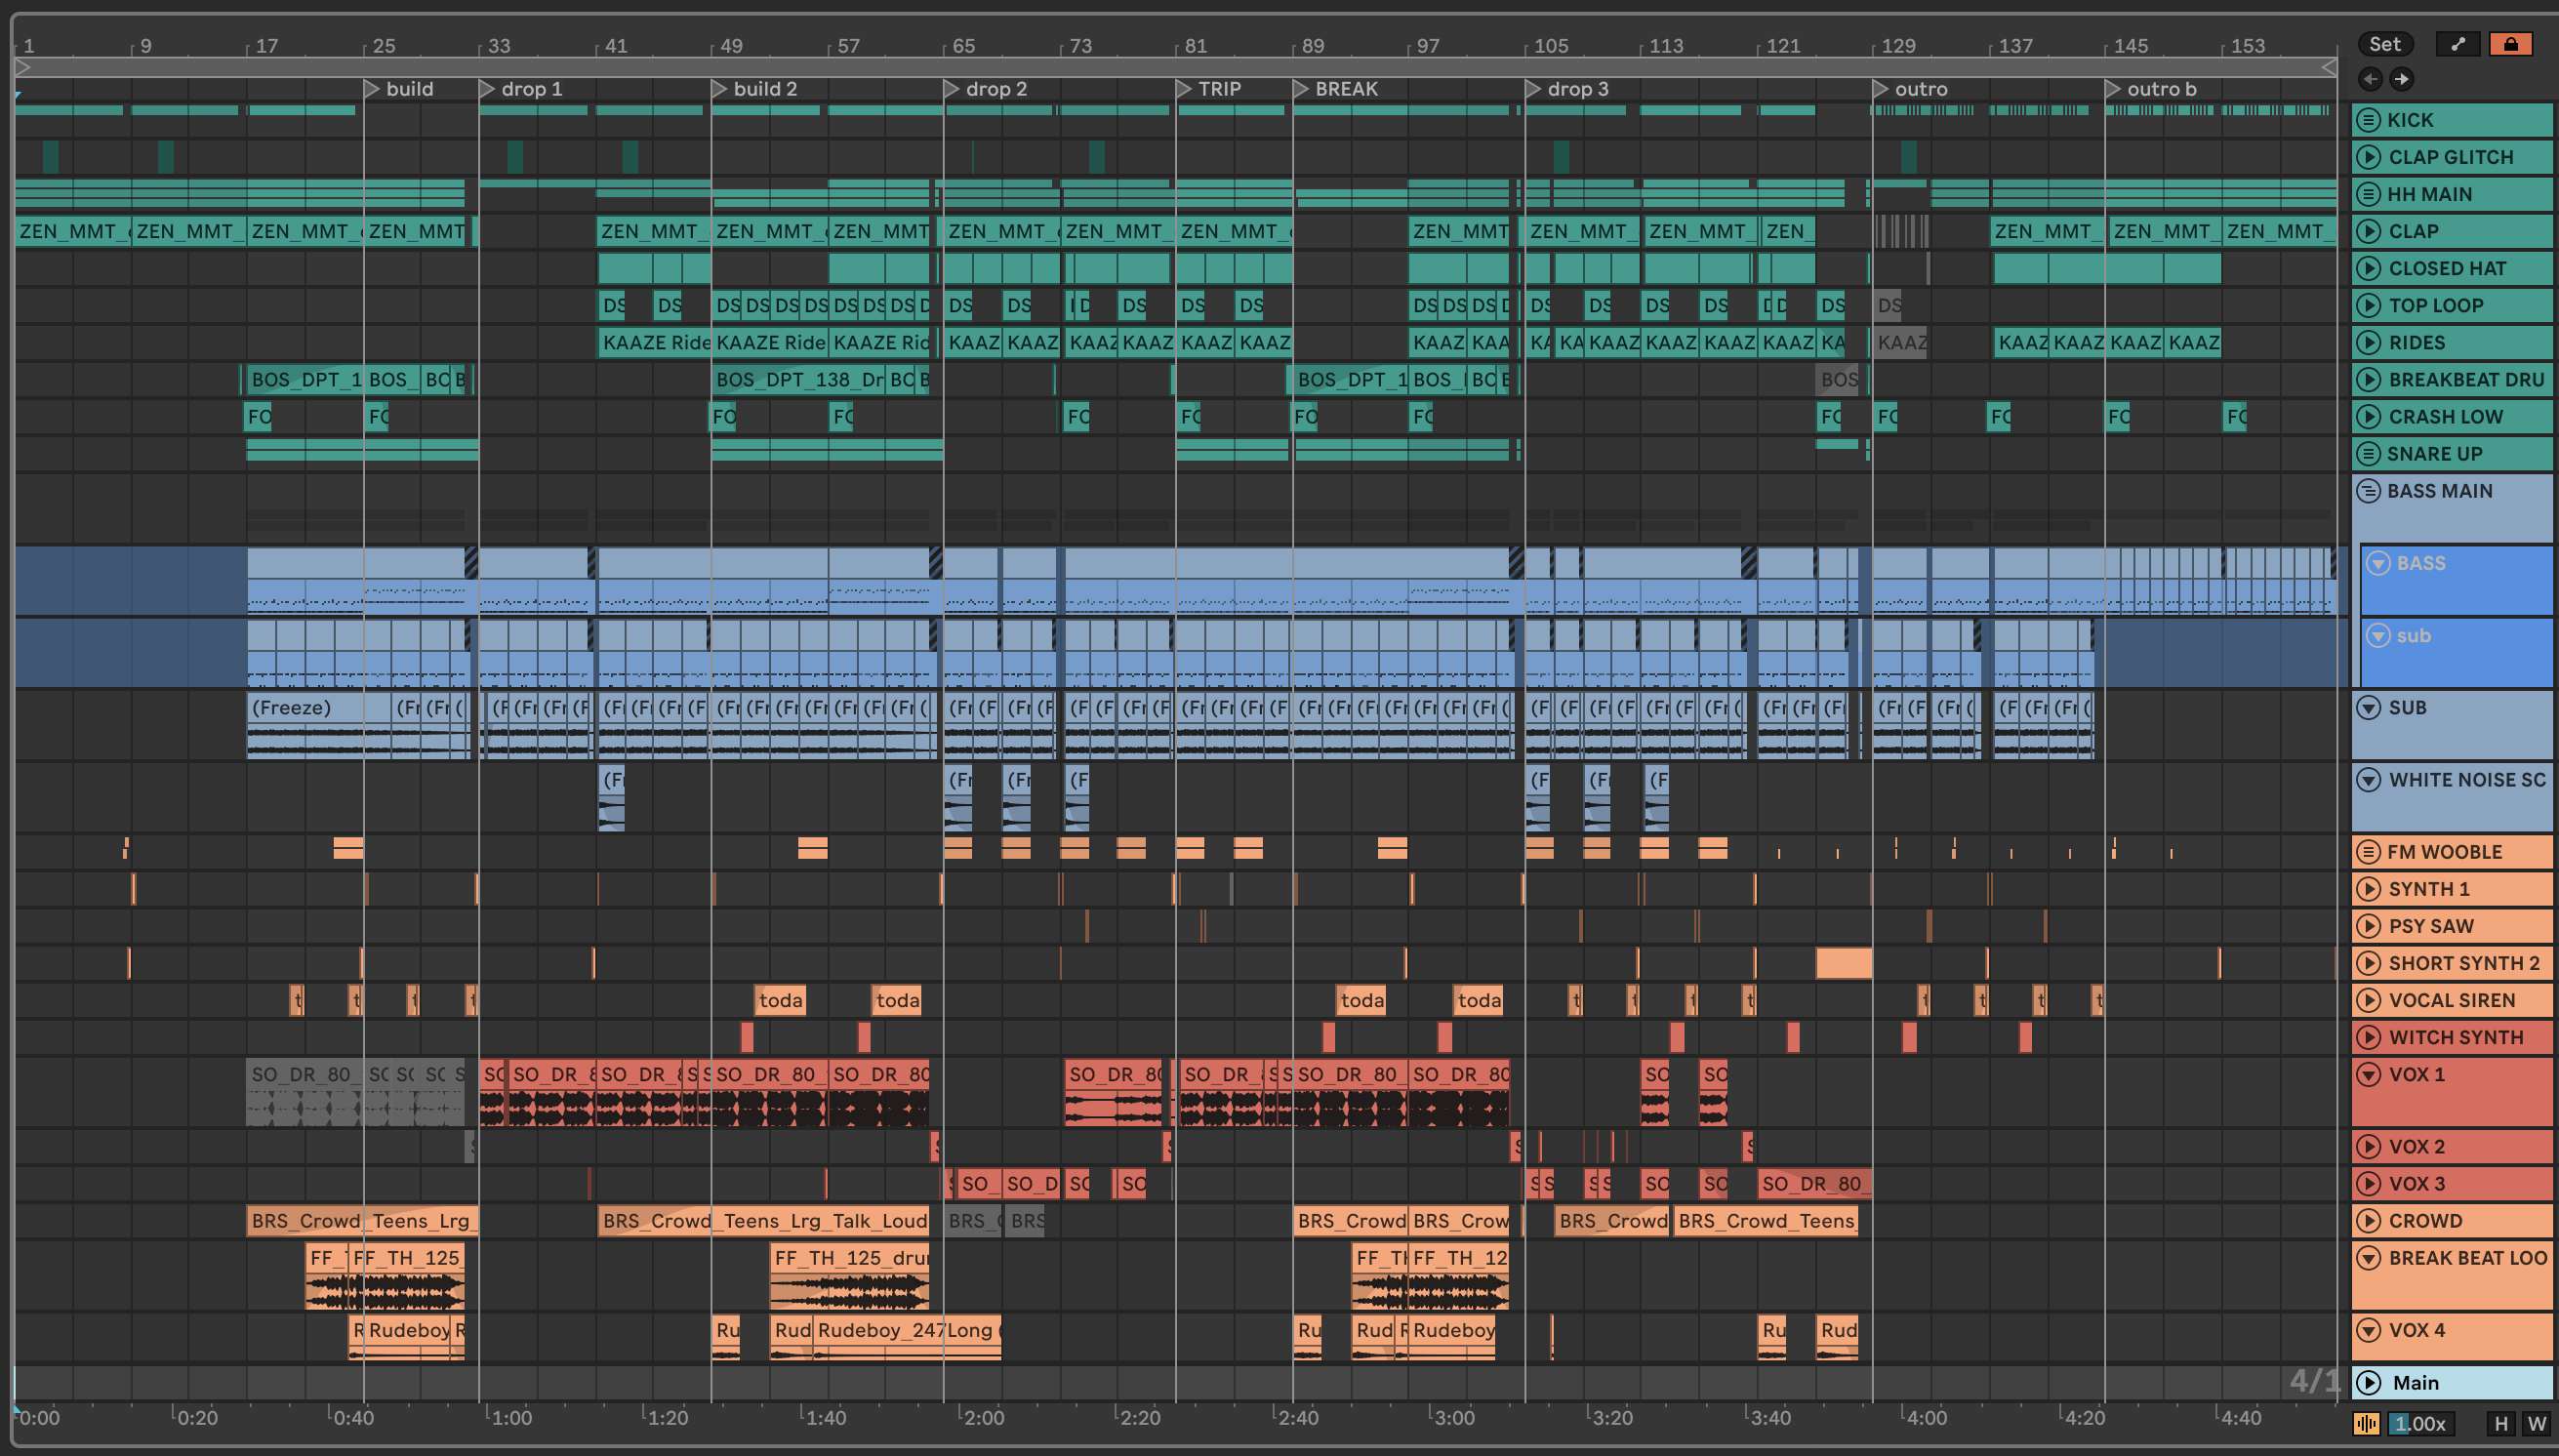Viewport: 2559px width, 1456px height.
Task: Click the W optimize width button
Action: tap(2537, 1424)
